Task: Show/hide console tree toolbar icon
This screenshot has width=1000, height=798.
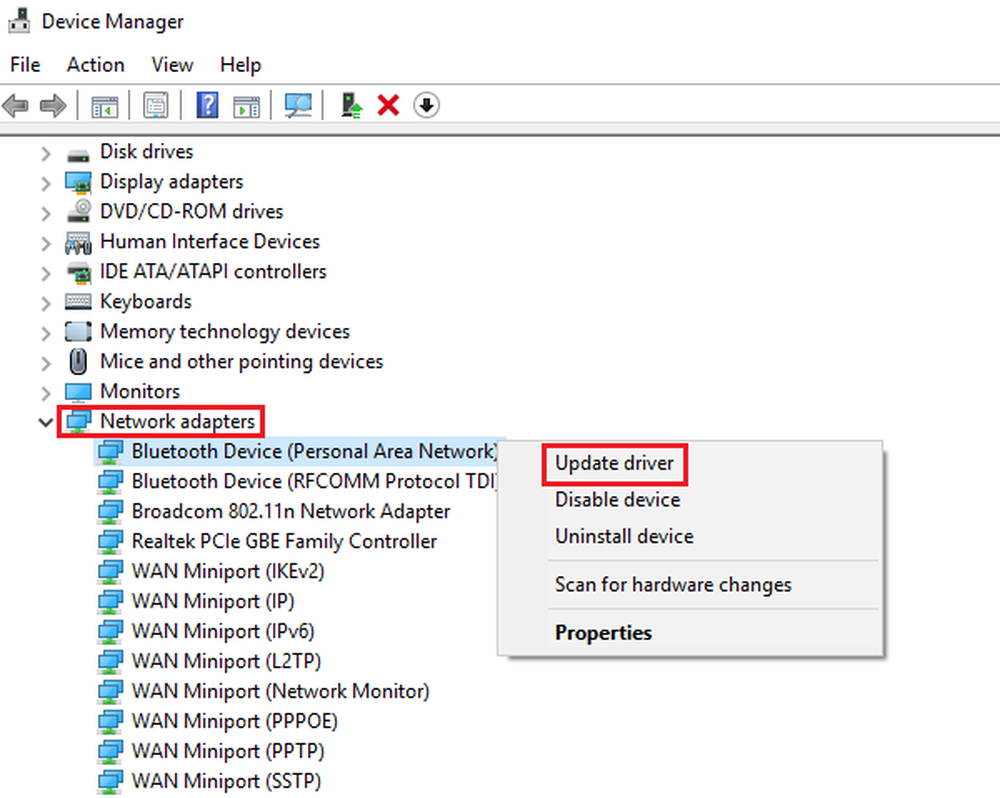Action: pos(105,106)
